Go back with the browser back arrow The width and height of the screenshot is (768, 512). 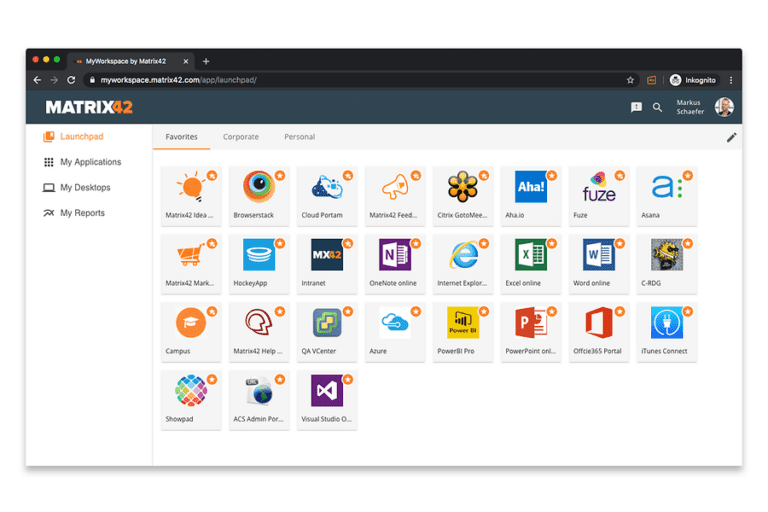click(x=37, y=80)
